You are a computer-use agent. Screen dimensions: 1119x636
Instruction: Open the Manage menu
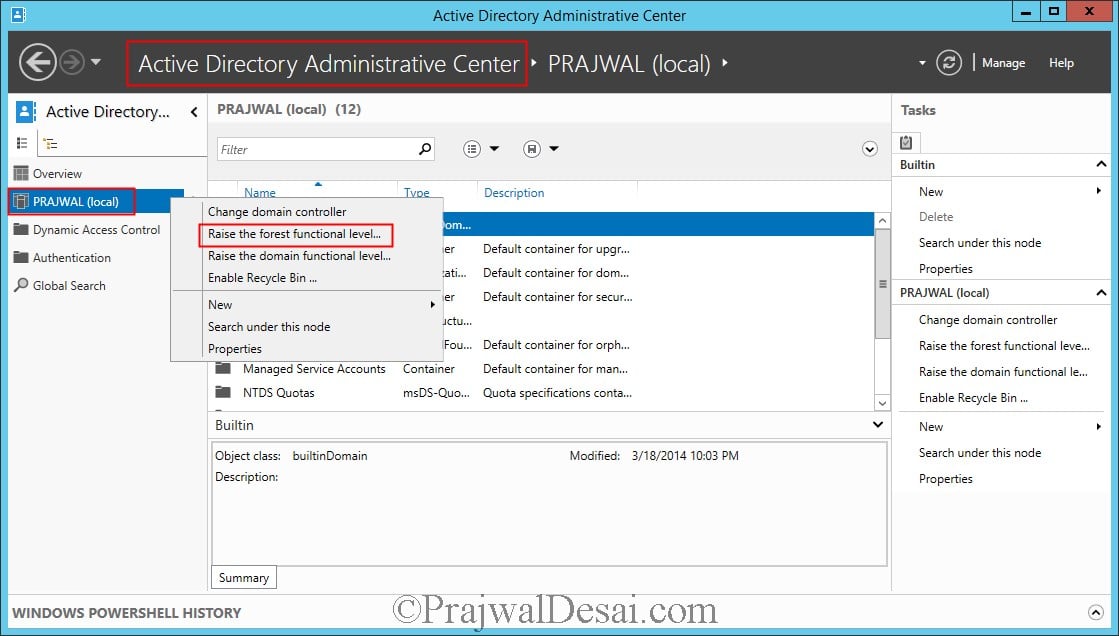(x=1003, y=63)
